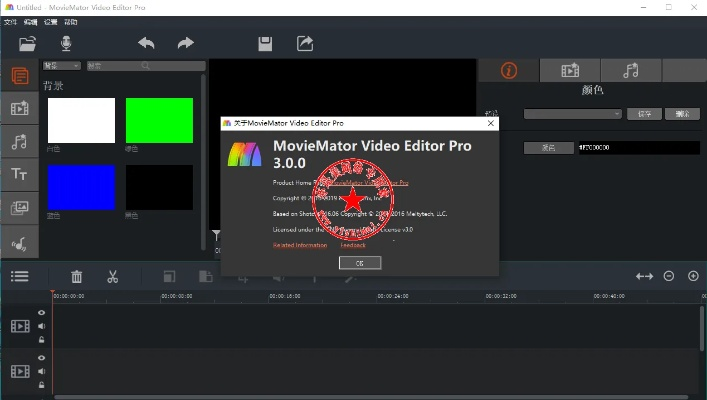Click the open folder icon in toolbar
Image resolution: width=707 pixels, height=400 pixels.
pos(27,44)
